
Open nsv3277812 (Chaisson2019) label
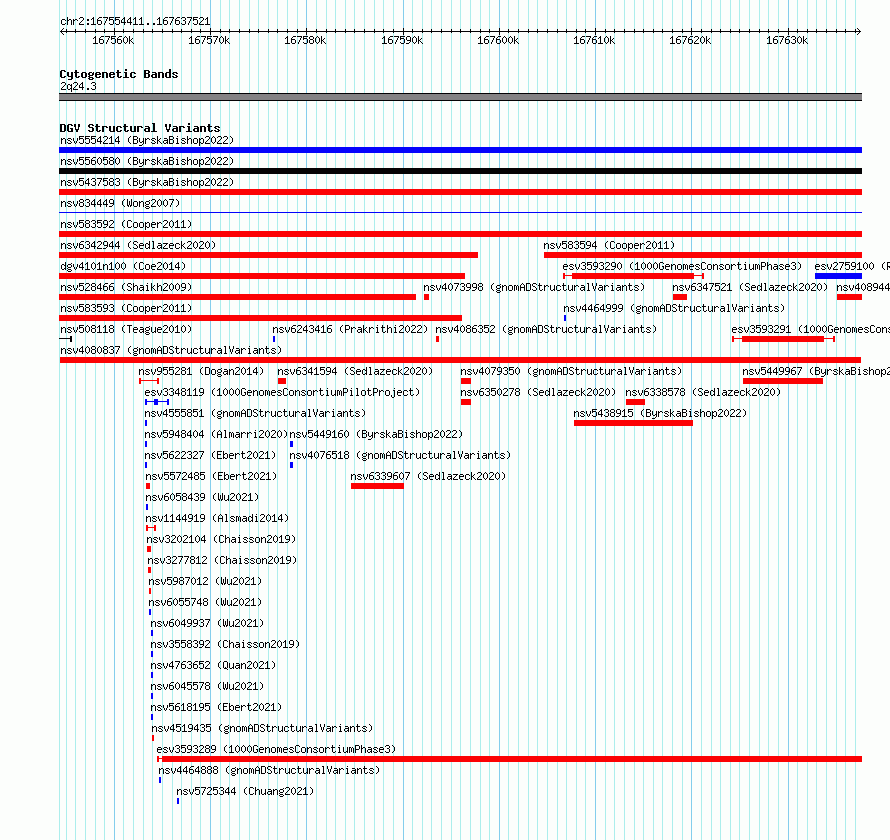(x=222, y=560)
